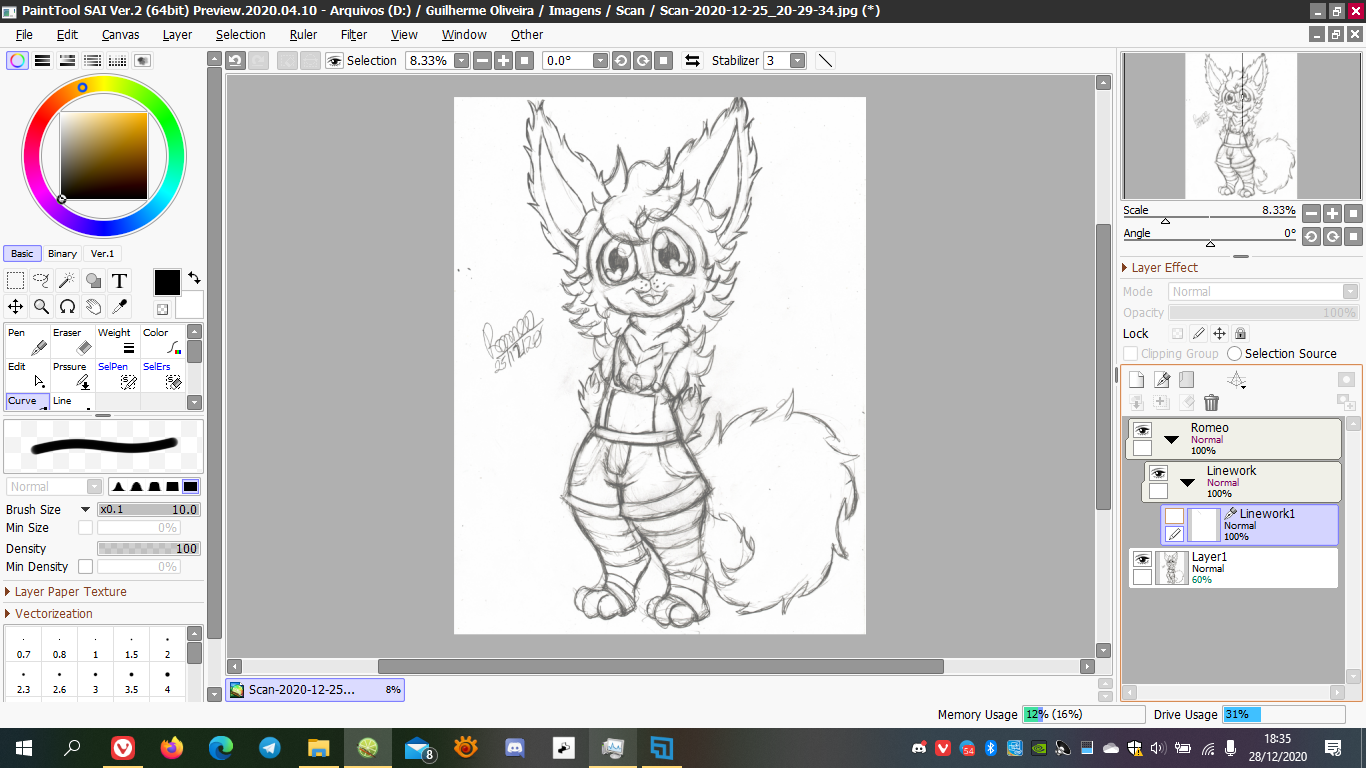Collapse the Linework folder

[1187, 483]
